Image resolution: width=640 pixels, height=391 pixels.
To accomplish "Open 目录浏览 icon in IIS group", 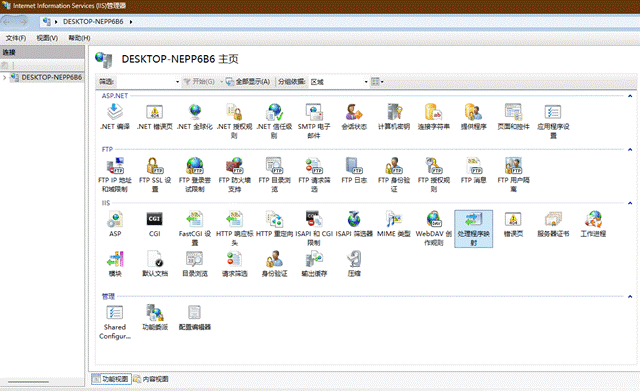I will tap(195, 259).
